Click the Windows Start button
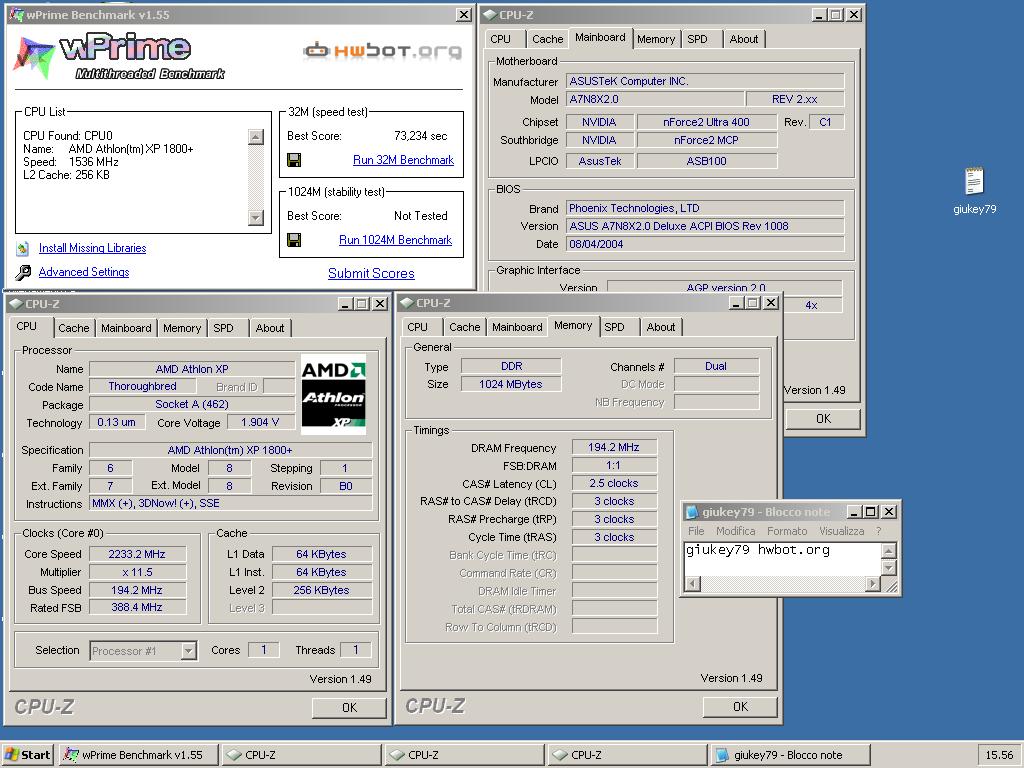The height and width of the screenshot is (768, 1024). [27, 755]
